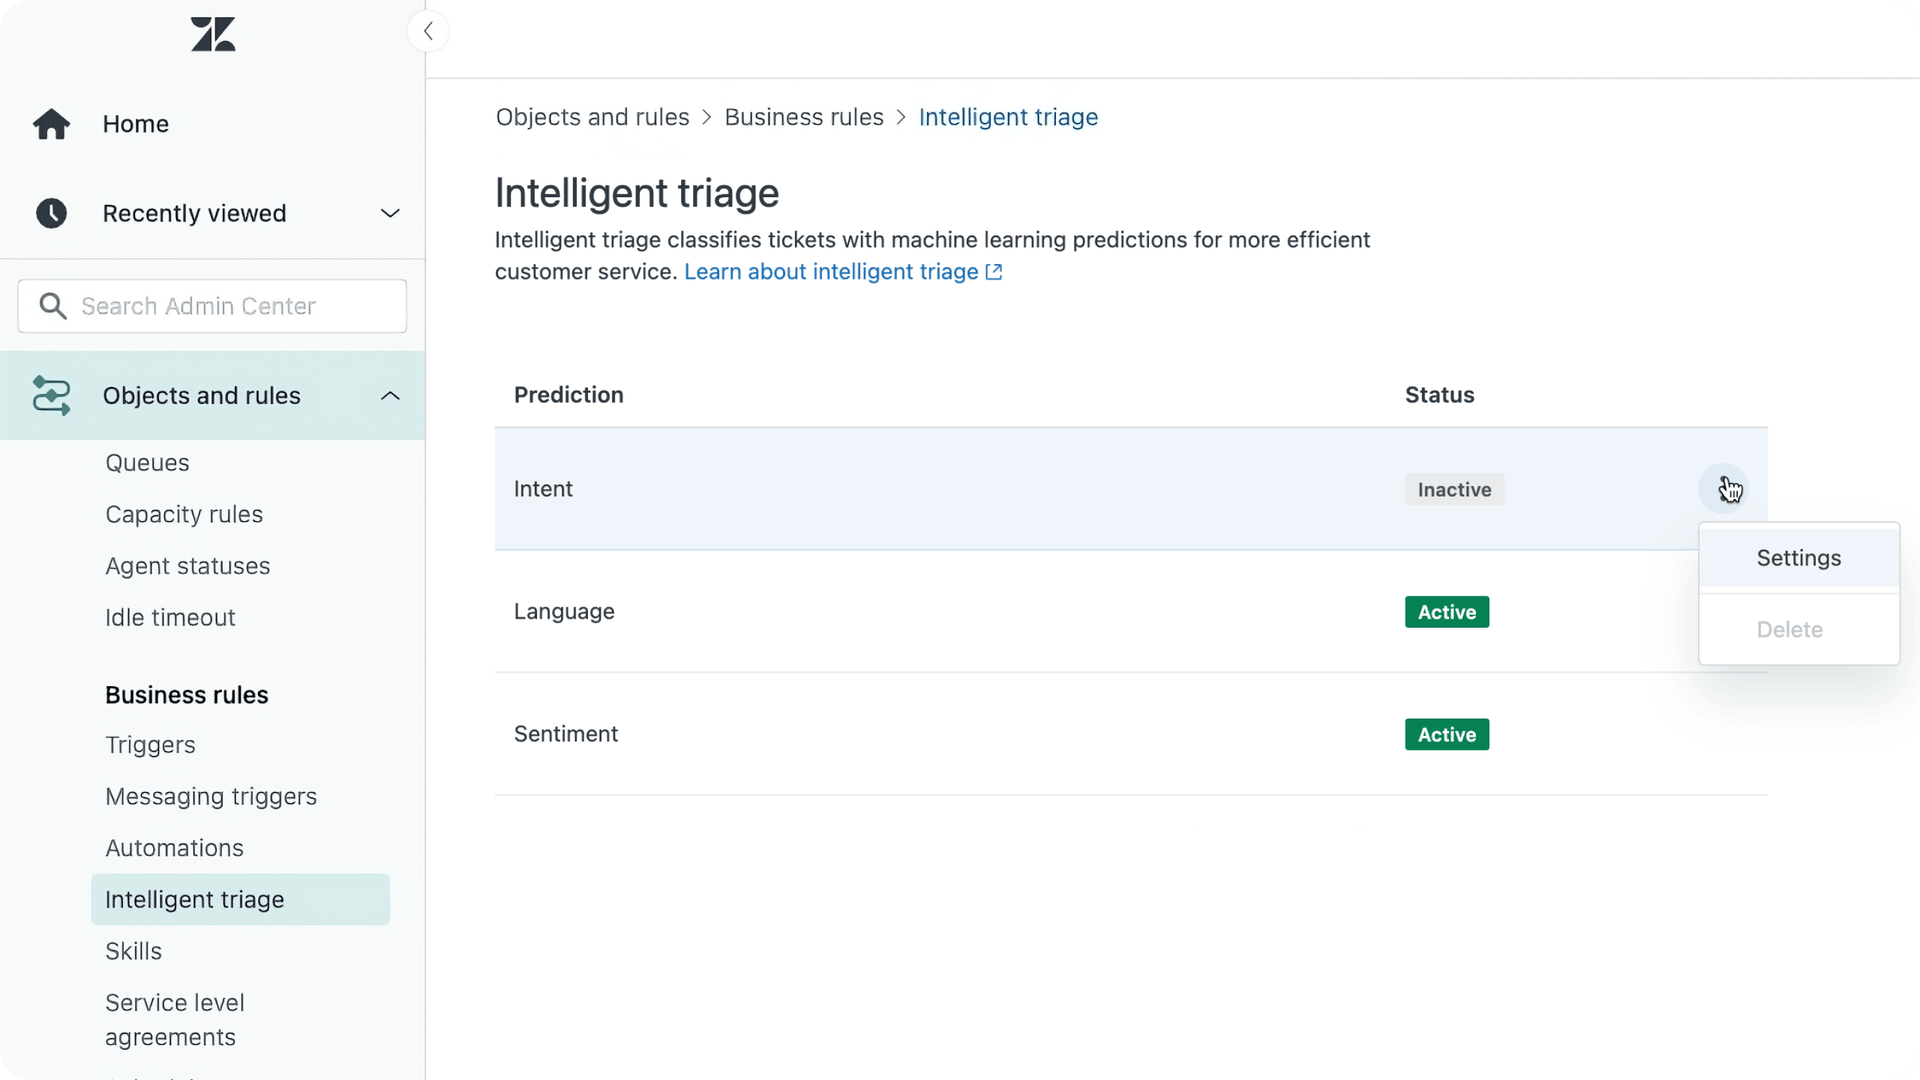Expand the Recently viewed chevron
This screenshot has height=1080, width=1920.
pyautogui.click(x=390, y=213)
